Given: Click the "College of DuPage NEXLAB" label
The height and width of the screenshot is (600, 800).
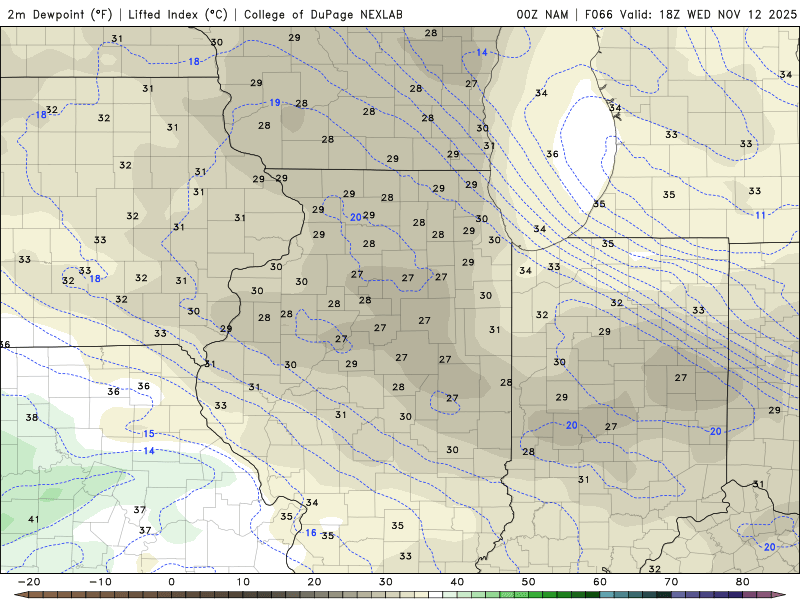Looking at the screenshot, I should 323,14.
